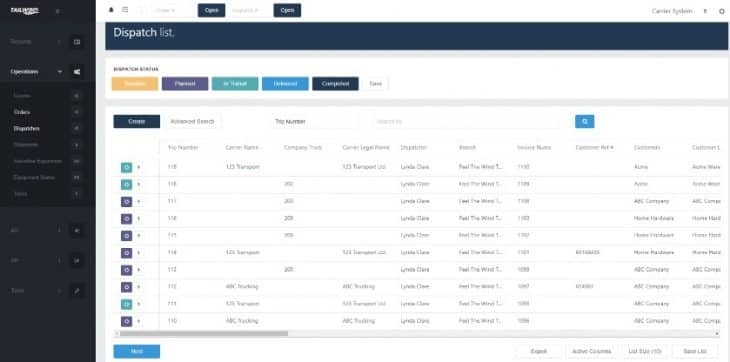Screen dimensions: 730x362
Task: Expand the Operations menu chevron
Action: pyautogui.click(x=60, y=72)
